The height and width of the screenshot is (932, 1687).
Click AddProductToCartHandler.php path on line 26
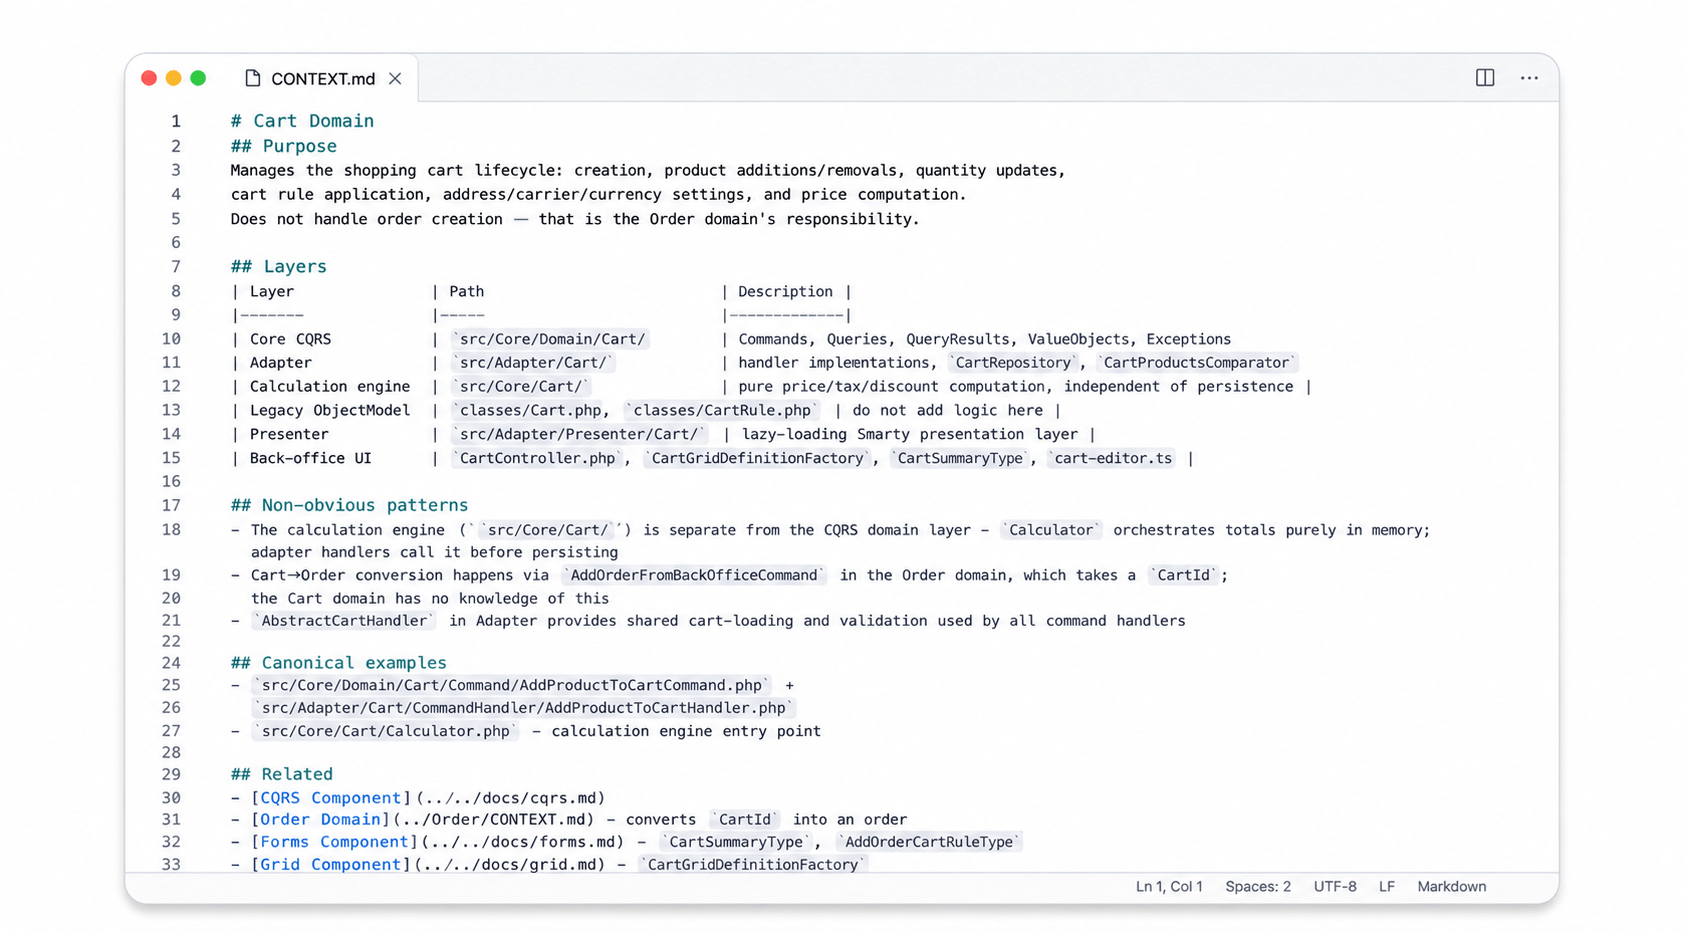pyautogui.click(x=524, y=708)
